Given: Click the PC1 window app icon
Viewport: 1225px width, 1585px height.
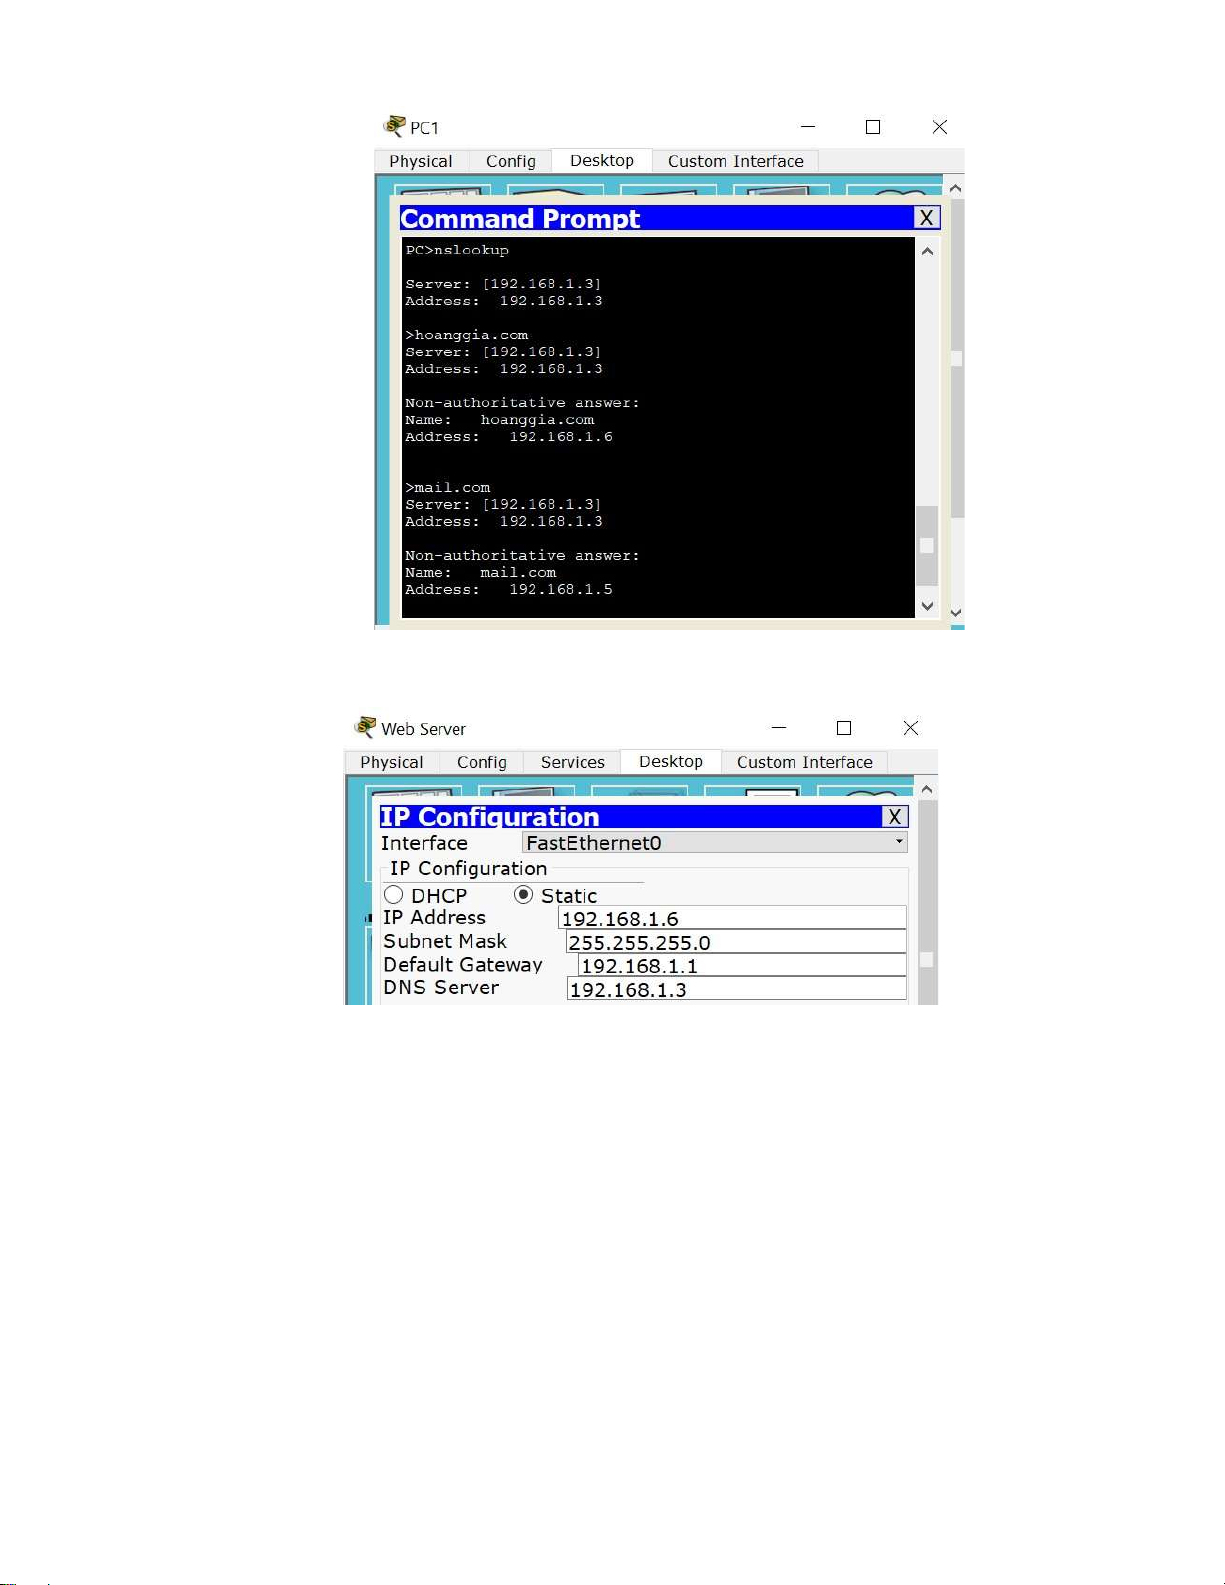Looking at the screenshot, I should [395, 126].
